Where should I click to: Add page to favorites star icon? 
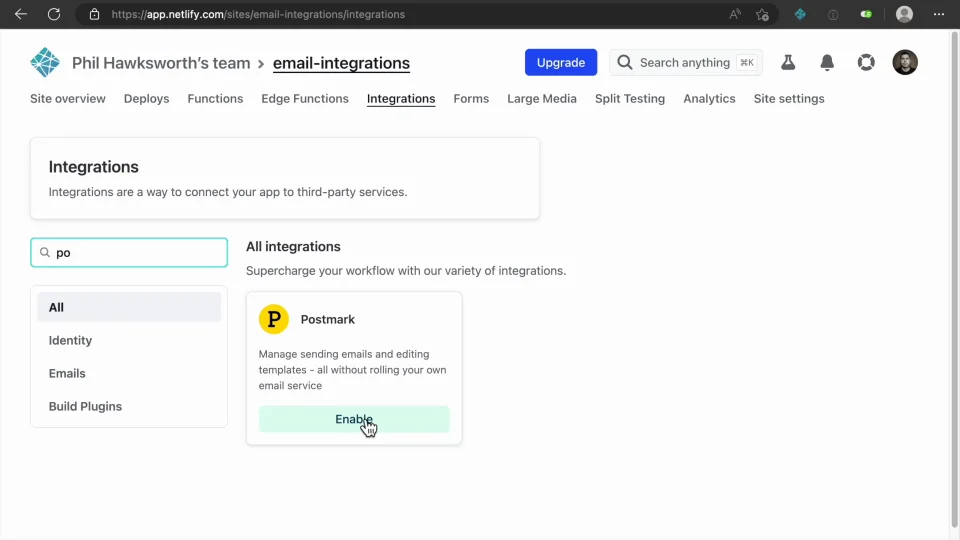coord(762,14)
